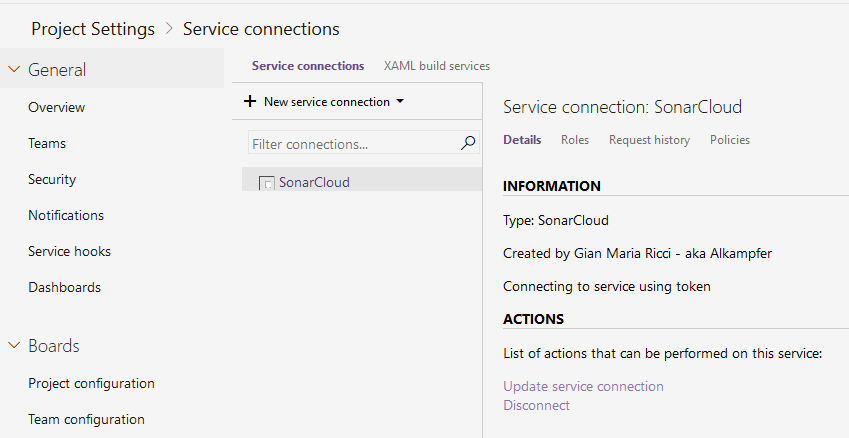
Task: Open the Roles tab
Action: 575,140
